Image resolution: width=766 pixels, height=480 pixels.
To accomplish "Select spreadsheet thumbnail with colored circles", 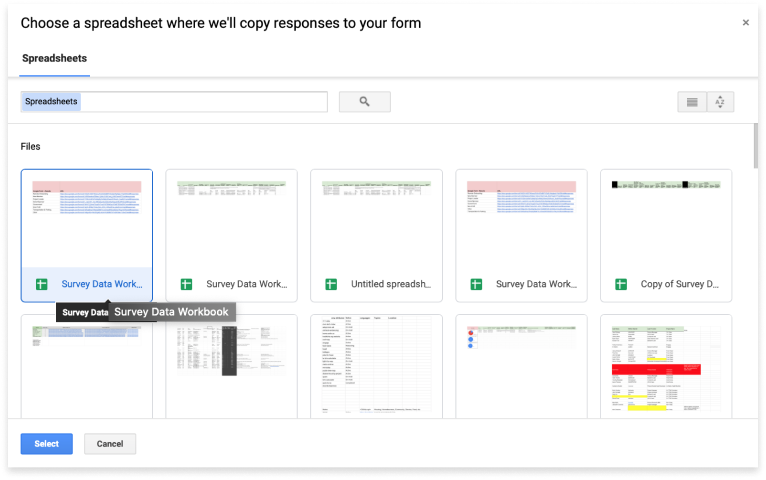I will click(521, 367).
